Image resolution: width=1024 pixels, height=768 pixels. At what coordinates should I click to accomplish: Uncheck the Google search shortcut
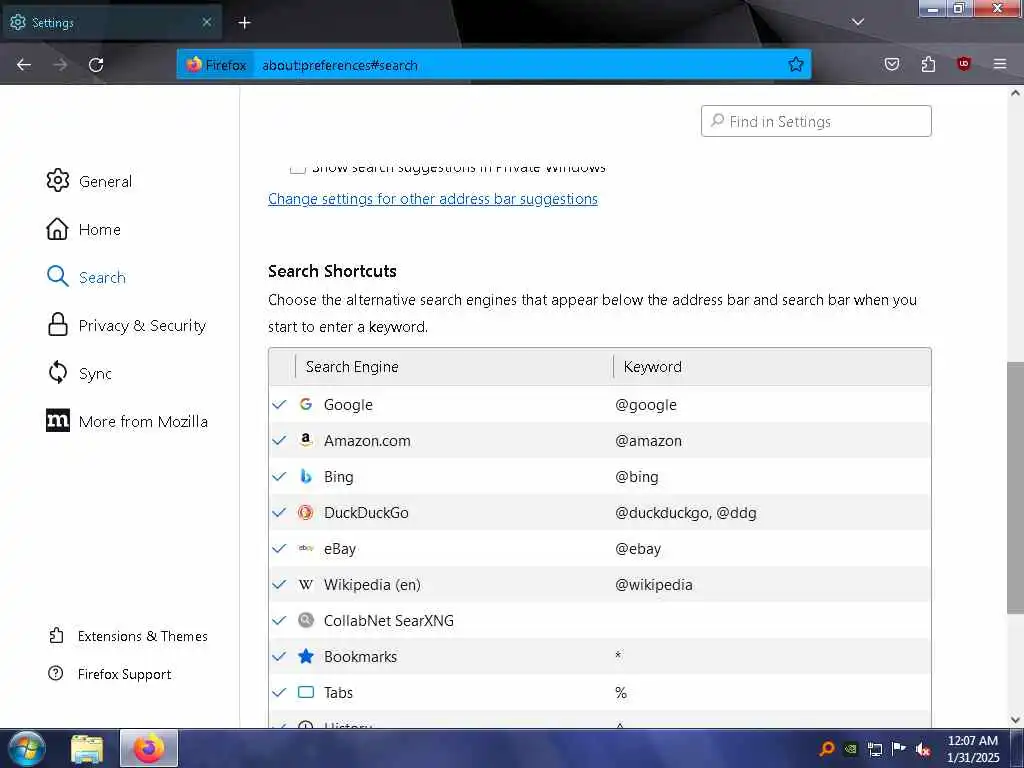click(280, 404)
